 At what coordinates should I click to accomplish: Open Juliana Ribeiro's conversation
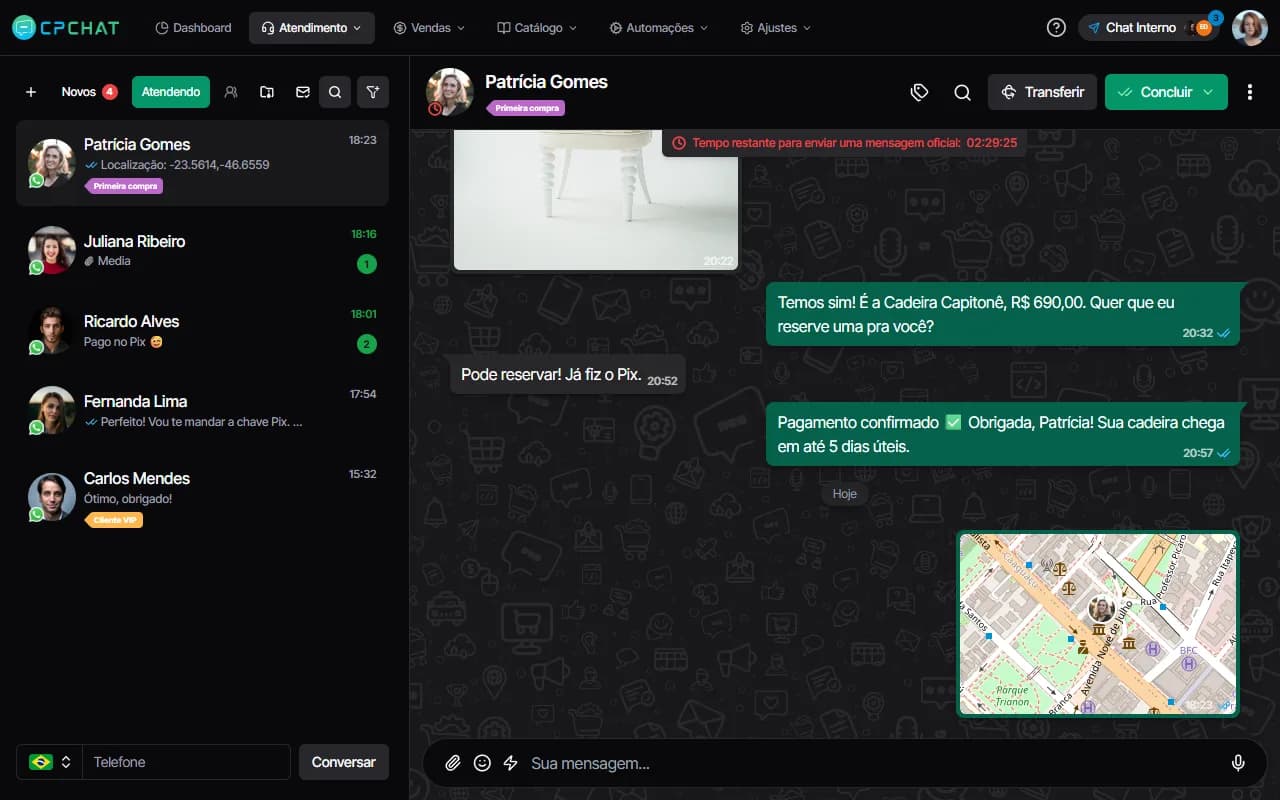click(202, 250)
